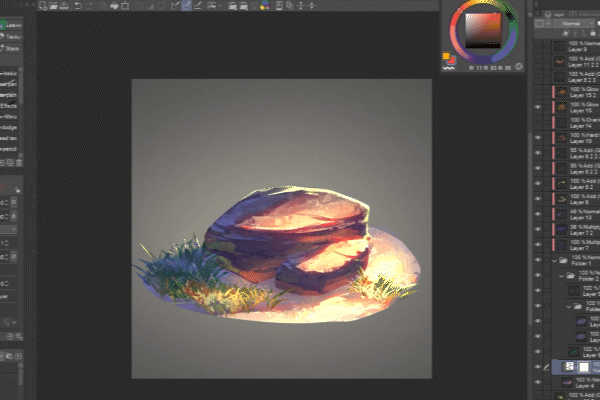Click the pen editing icon on selected layer
The height and width of the screenshot is (400, 600).
coord(547,367)
